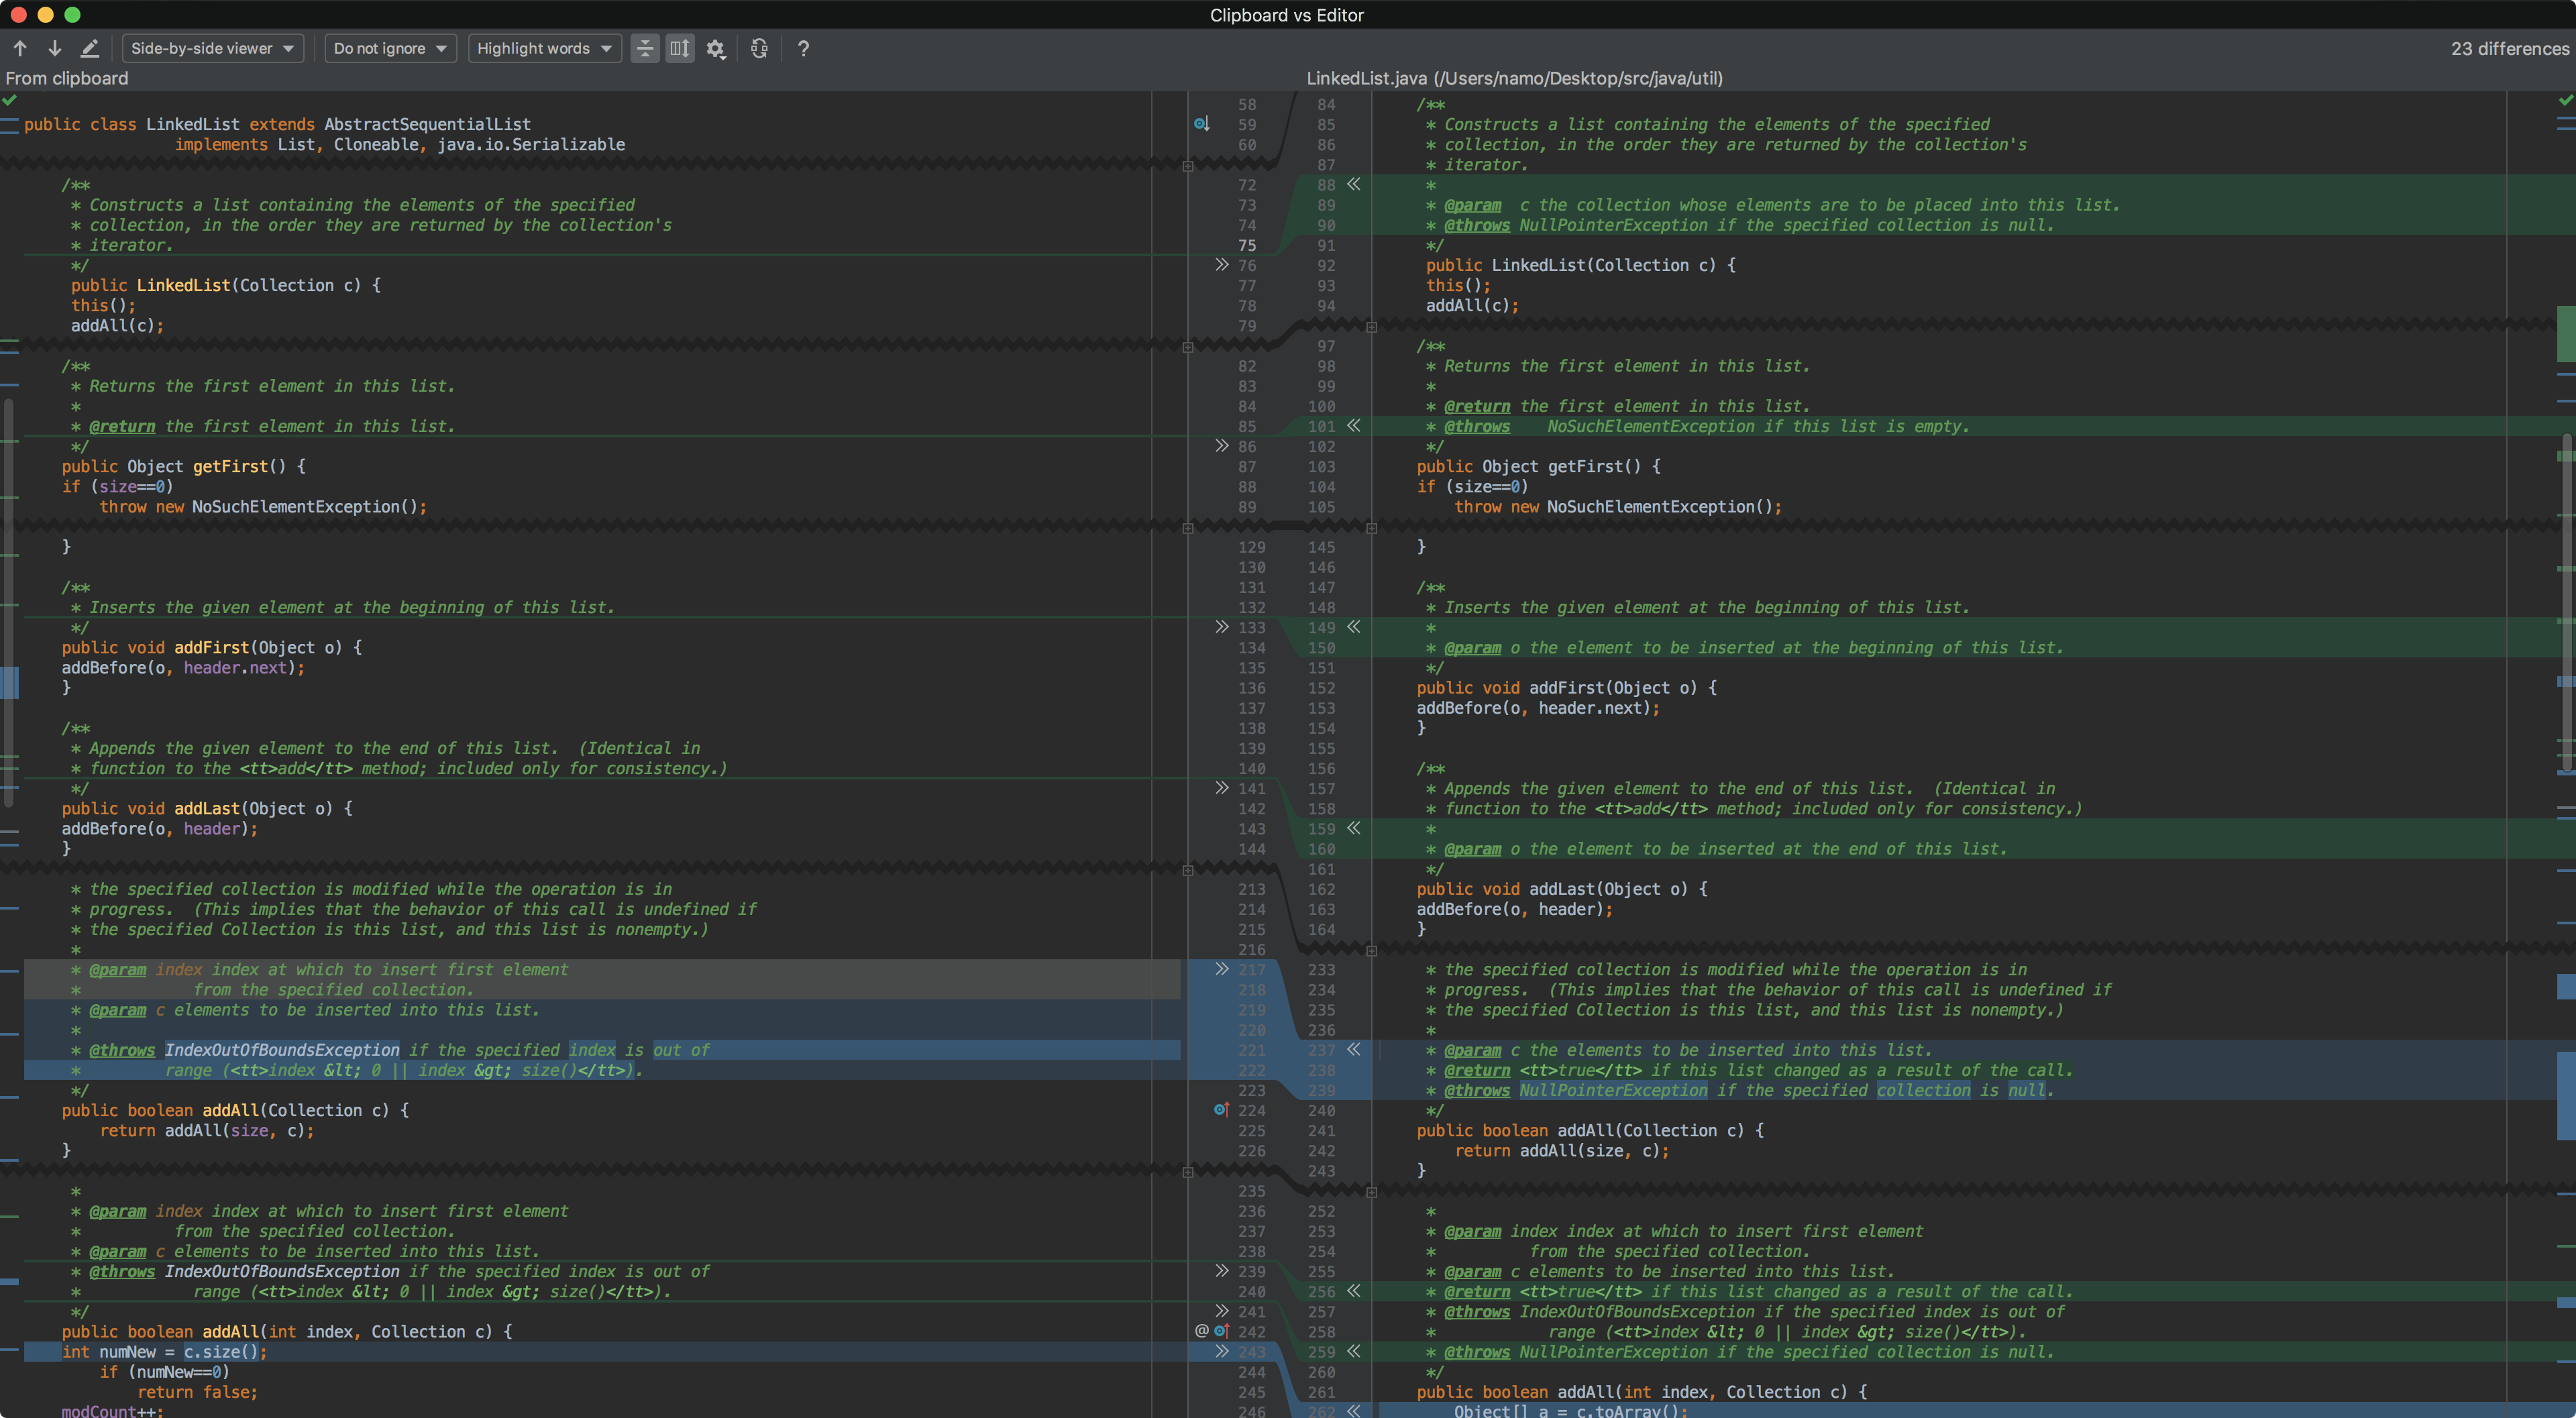
Task: Expand the folded region below line 60
Action: click(1187, 165)
